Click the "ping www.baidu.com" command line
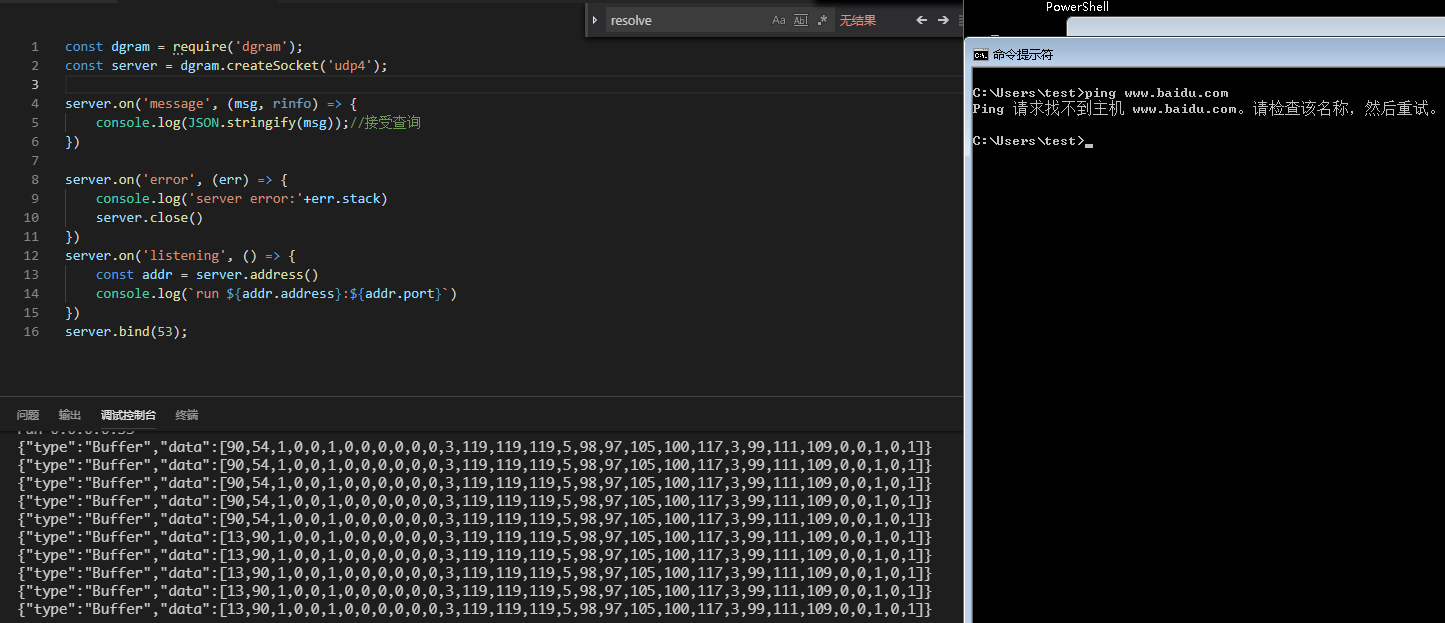The height and width of the screenshot is (623, 1445). tap(1100, 93)
